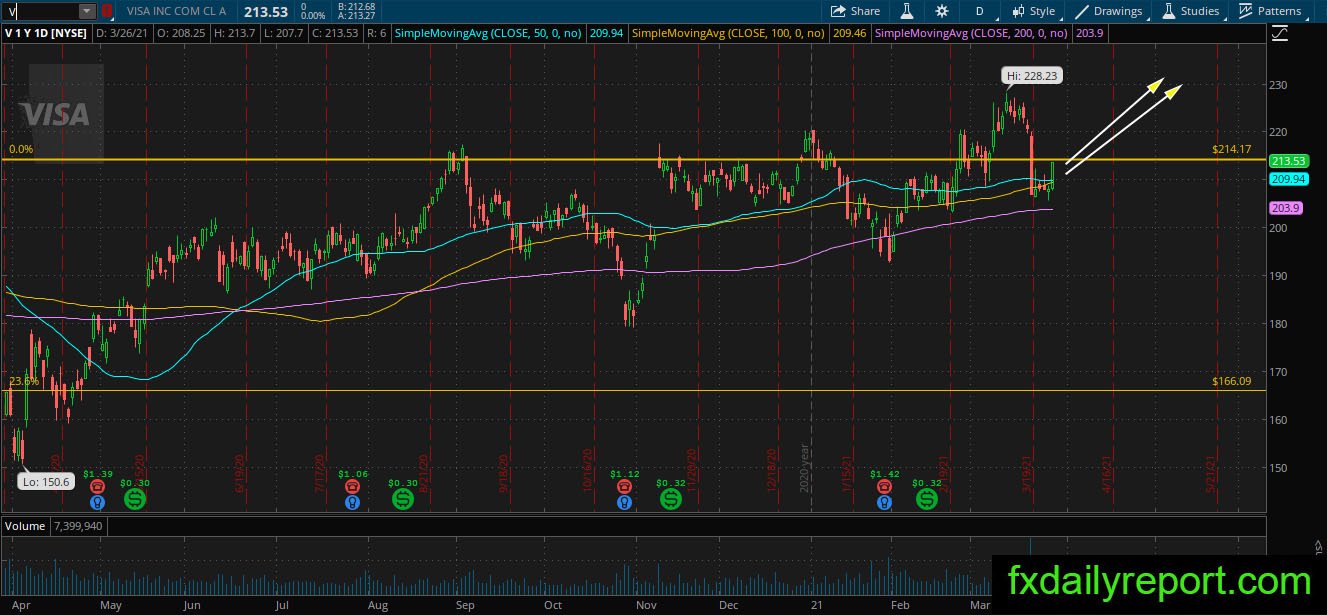
Task: Click the 0.0% Fibonacci label
Action: [x=21, y=149]
